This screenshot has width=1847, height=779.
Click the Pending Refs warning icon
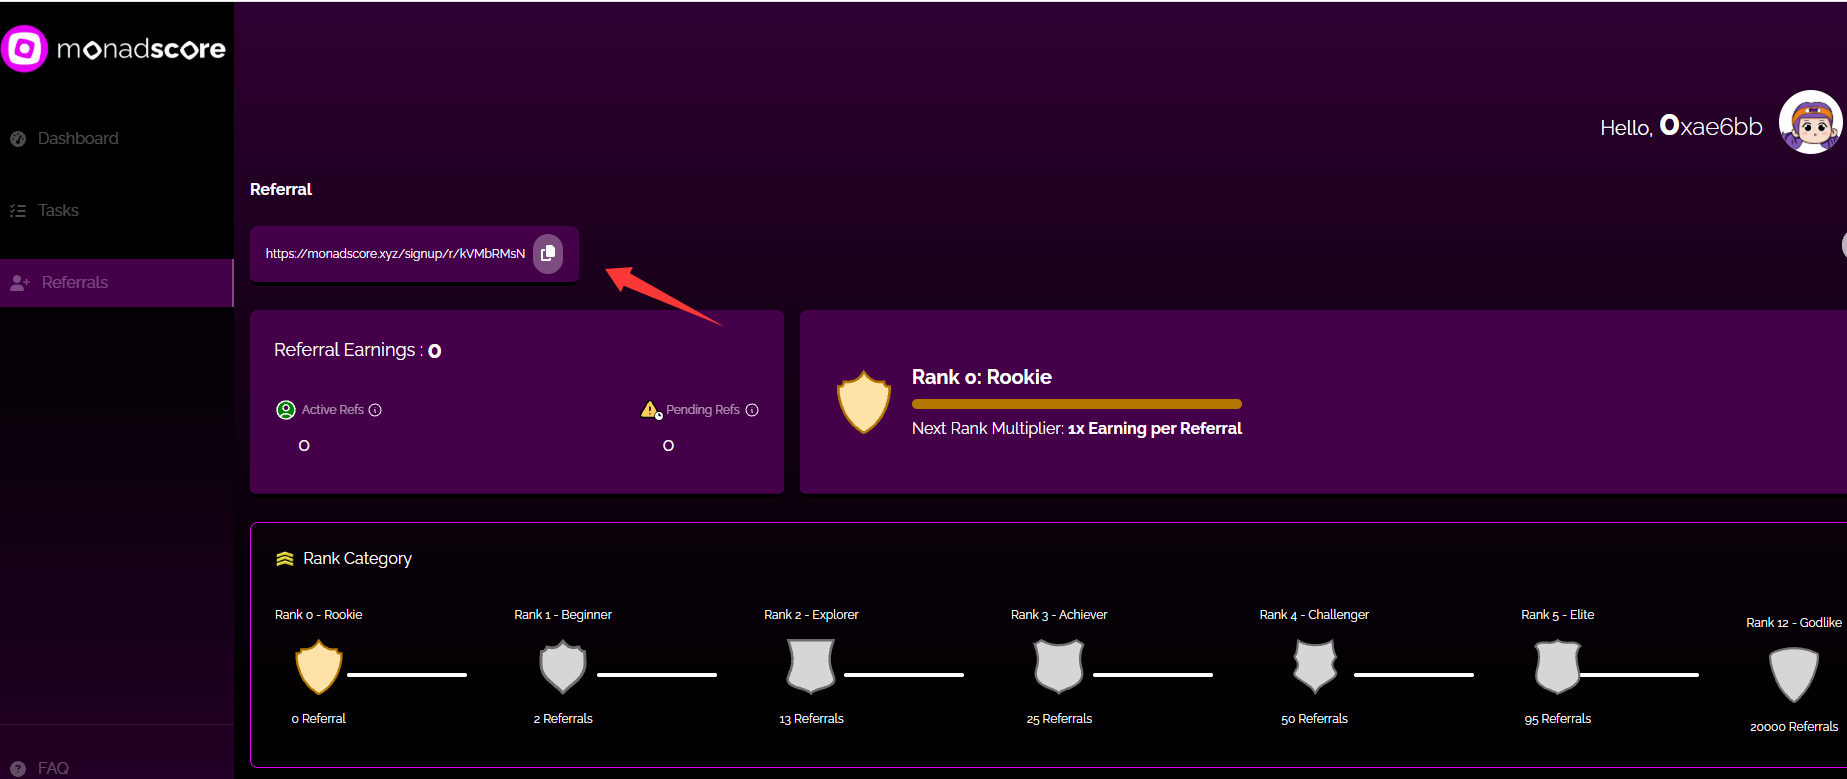coord(651,410)
